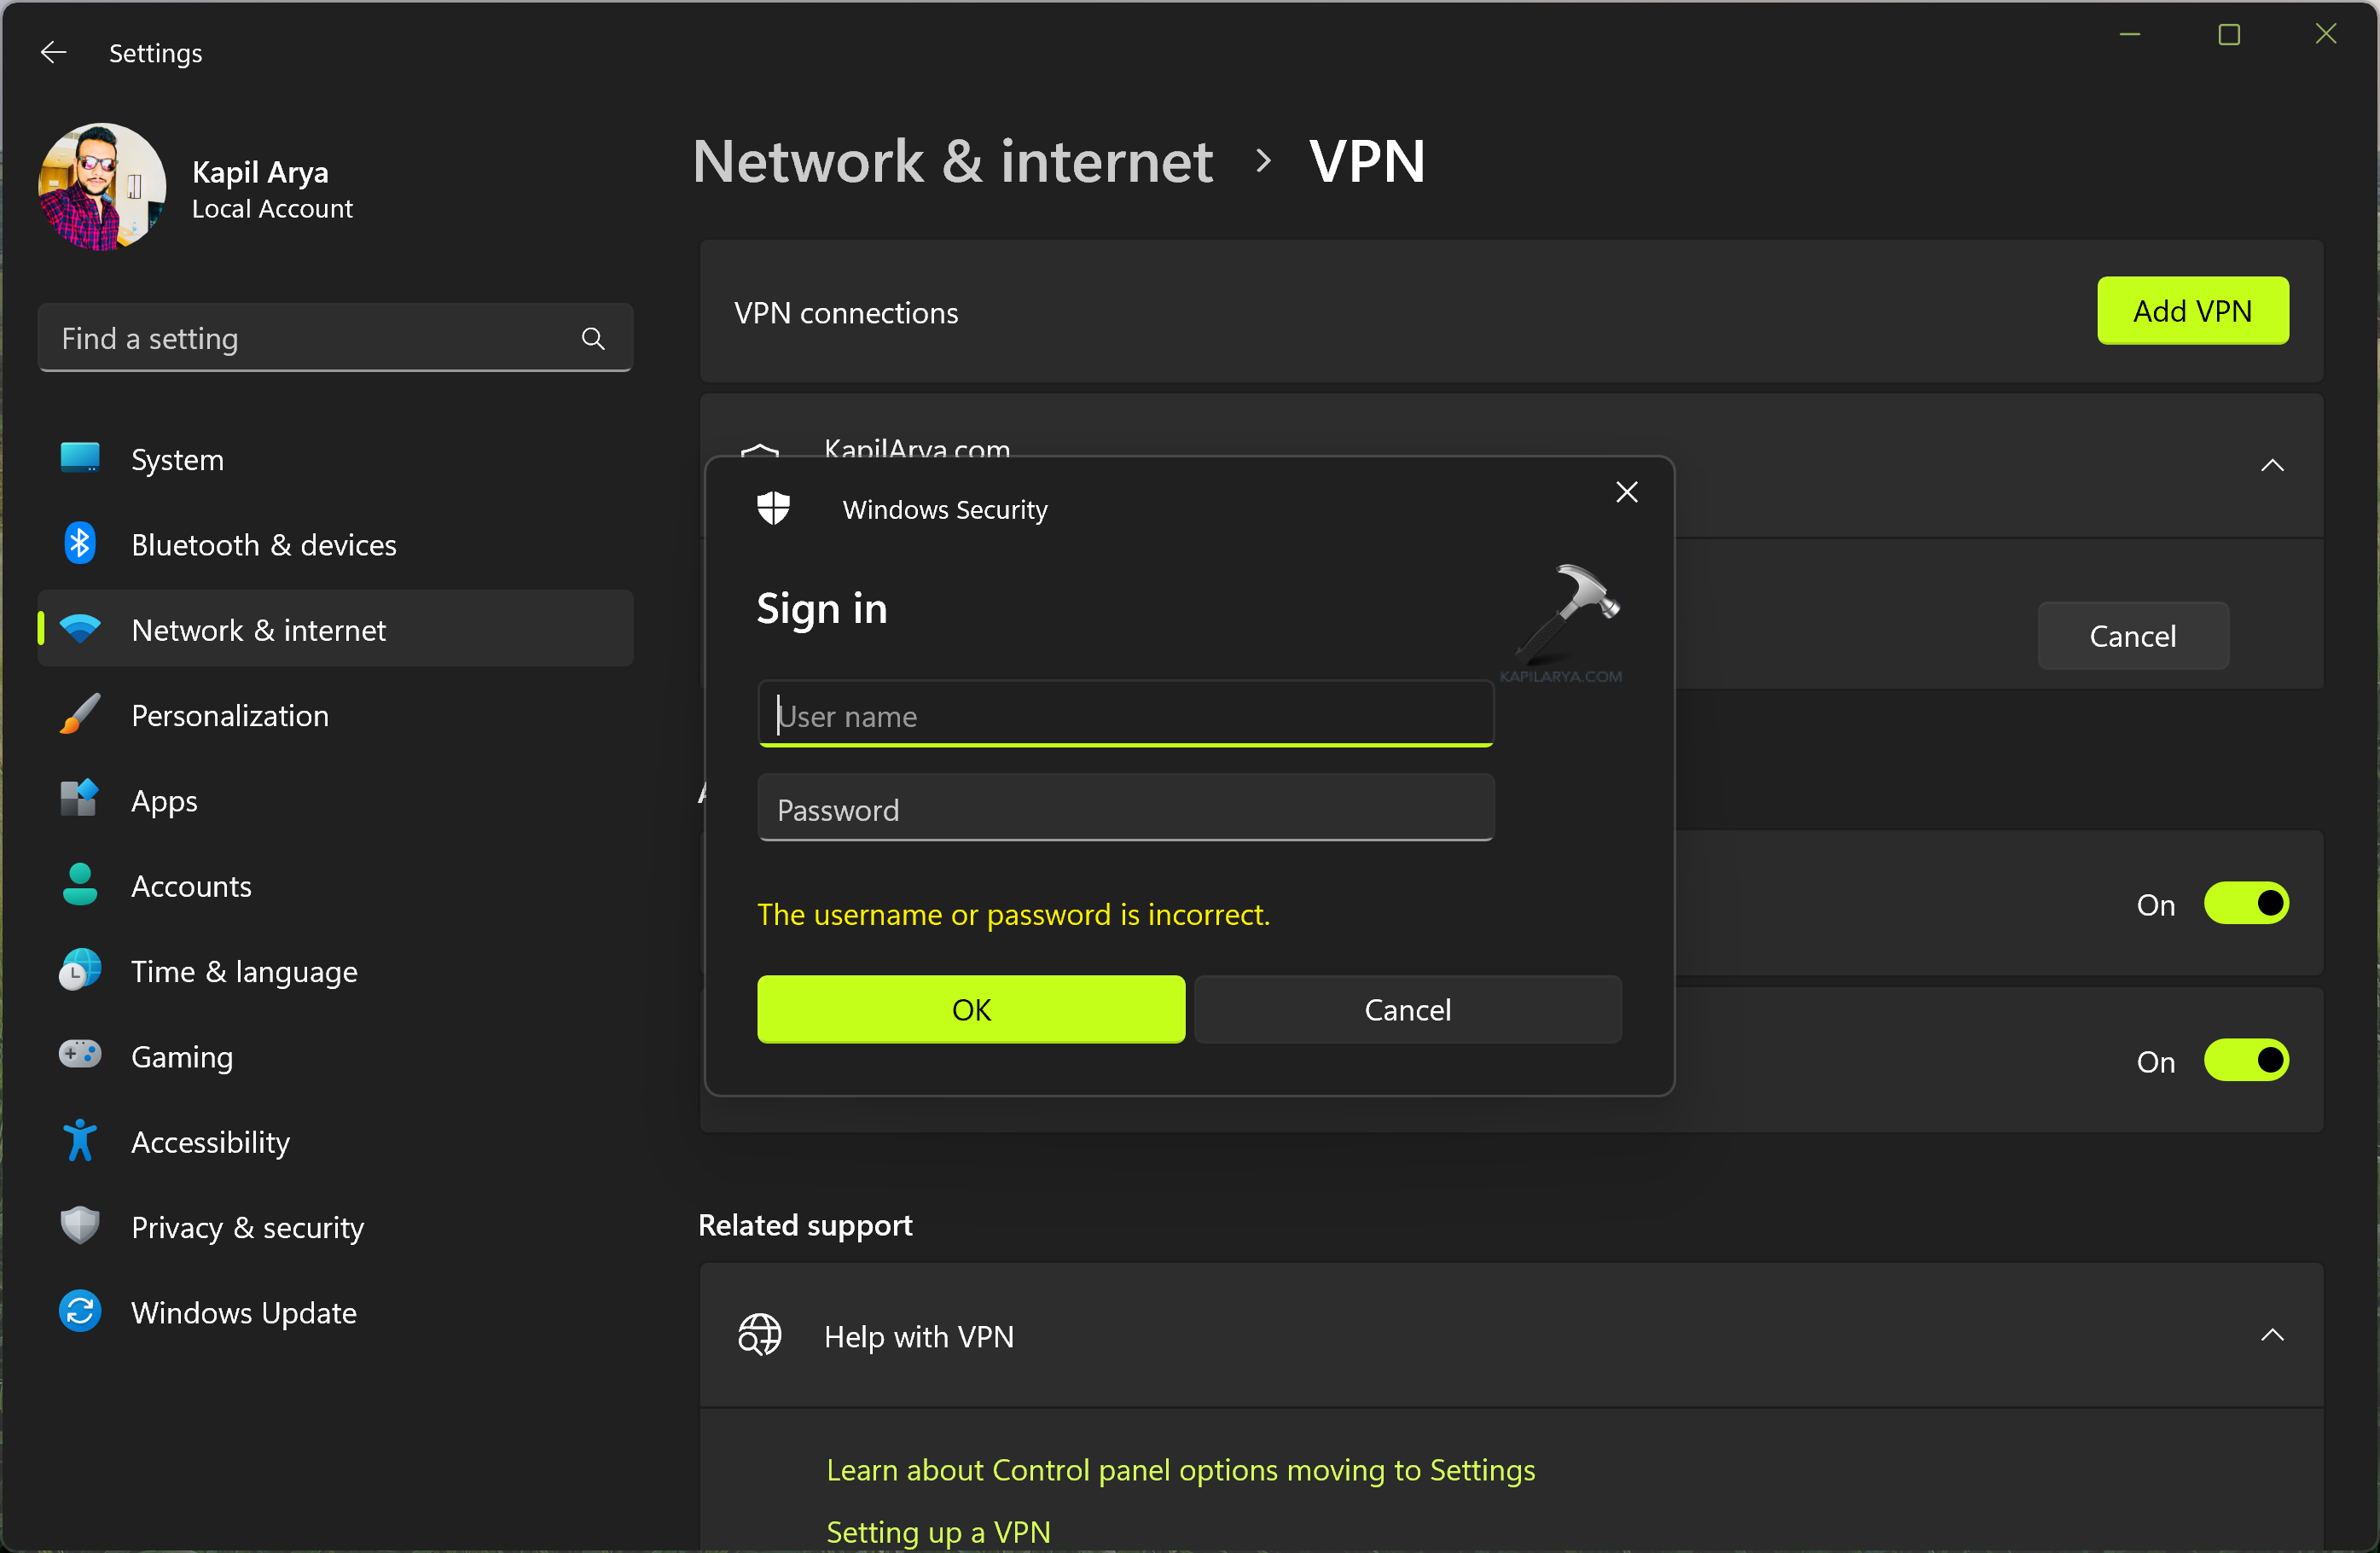This screenshot has width=2380, height=1553.
Task: Open the Personalization settings page
Action: click(x=230, y=716)
